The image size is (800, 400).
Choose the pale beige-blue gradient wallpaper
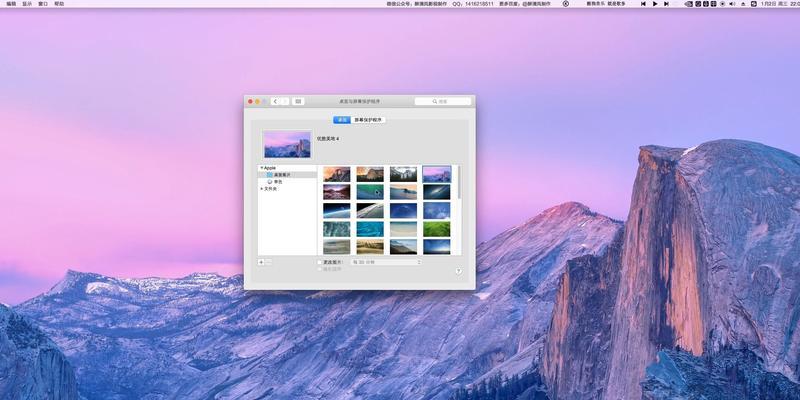403,229
